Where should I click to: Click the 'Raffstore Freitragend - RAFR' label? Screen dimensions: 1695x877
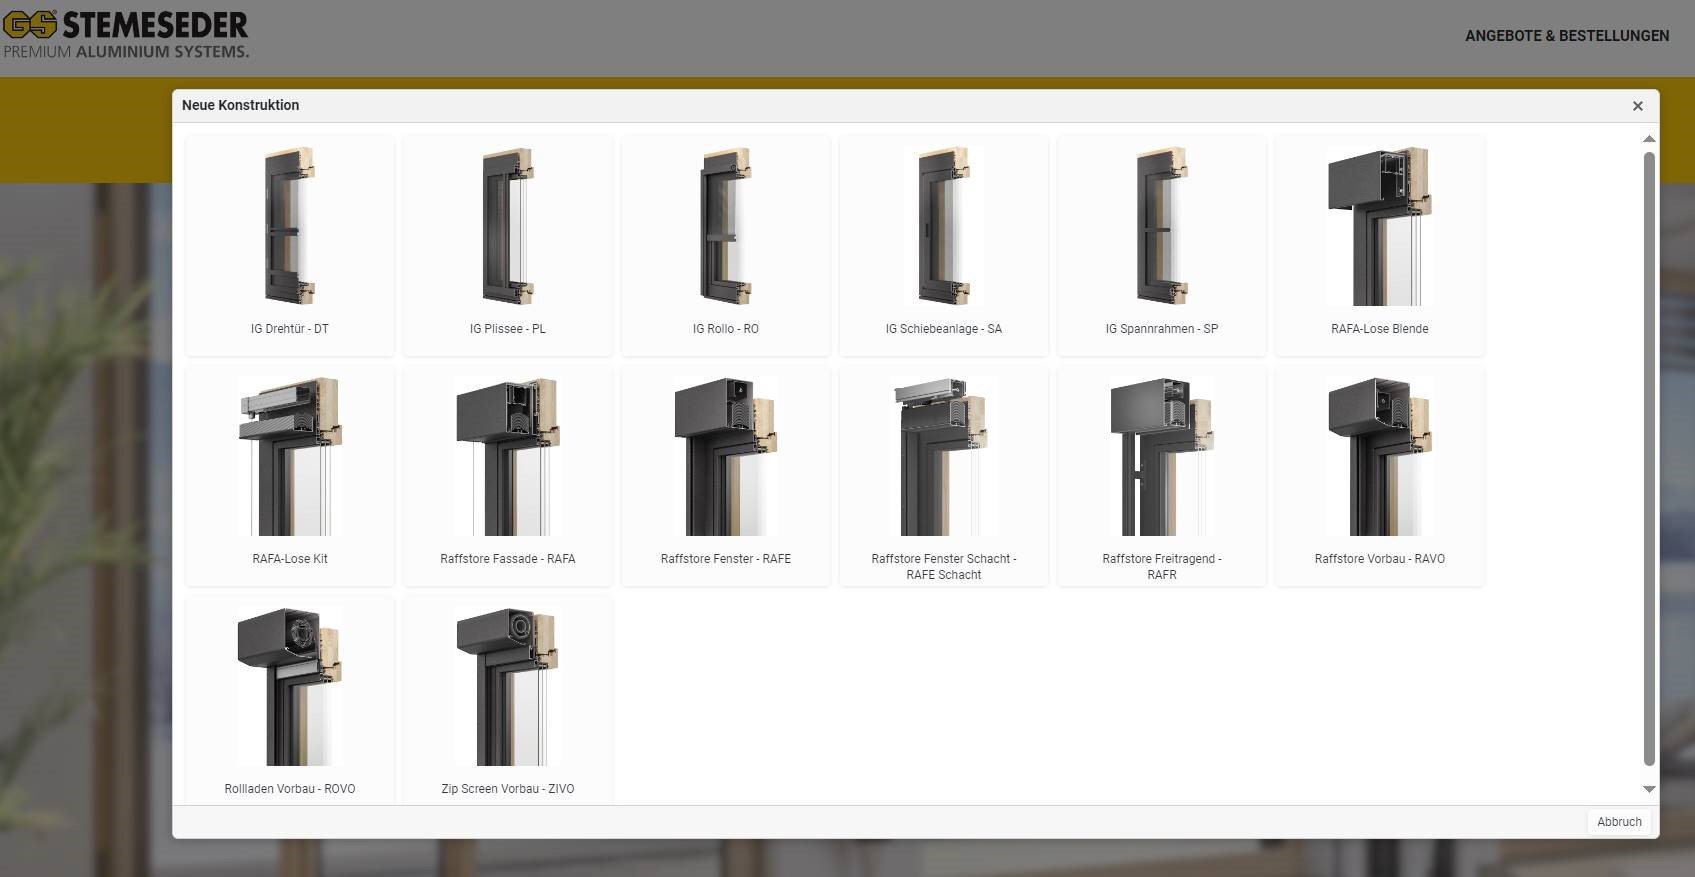pyautogui.click(x=1162, y=567)
